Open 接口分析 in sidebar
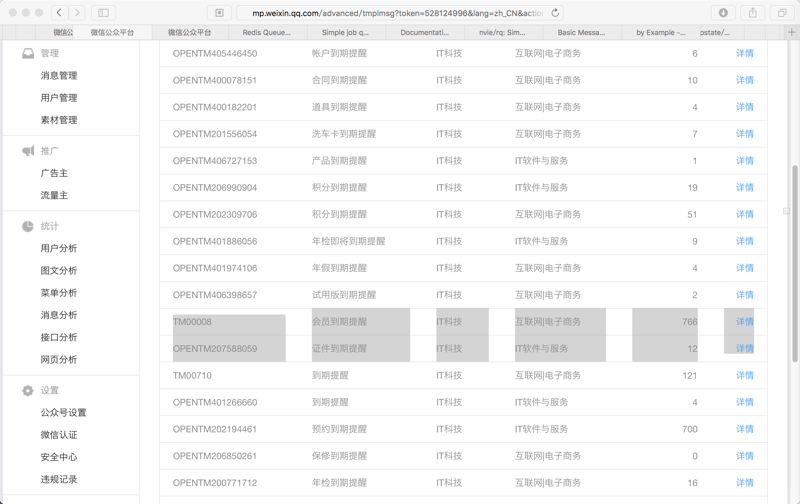This screenshot has height=504, width=800. pyautogui.click(x=59, y=338)
